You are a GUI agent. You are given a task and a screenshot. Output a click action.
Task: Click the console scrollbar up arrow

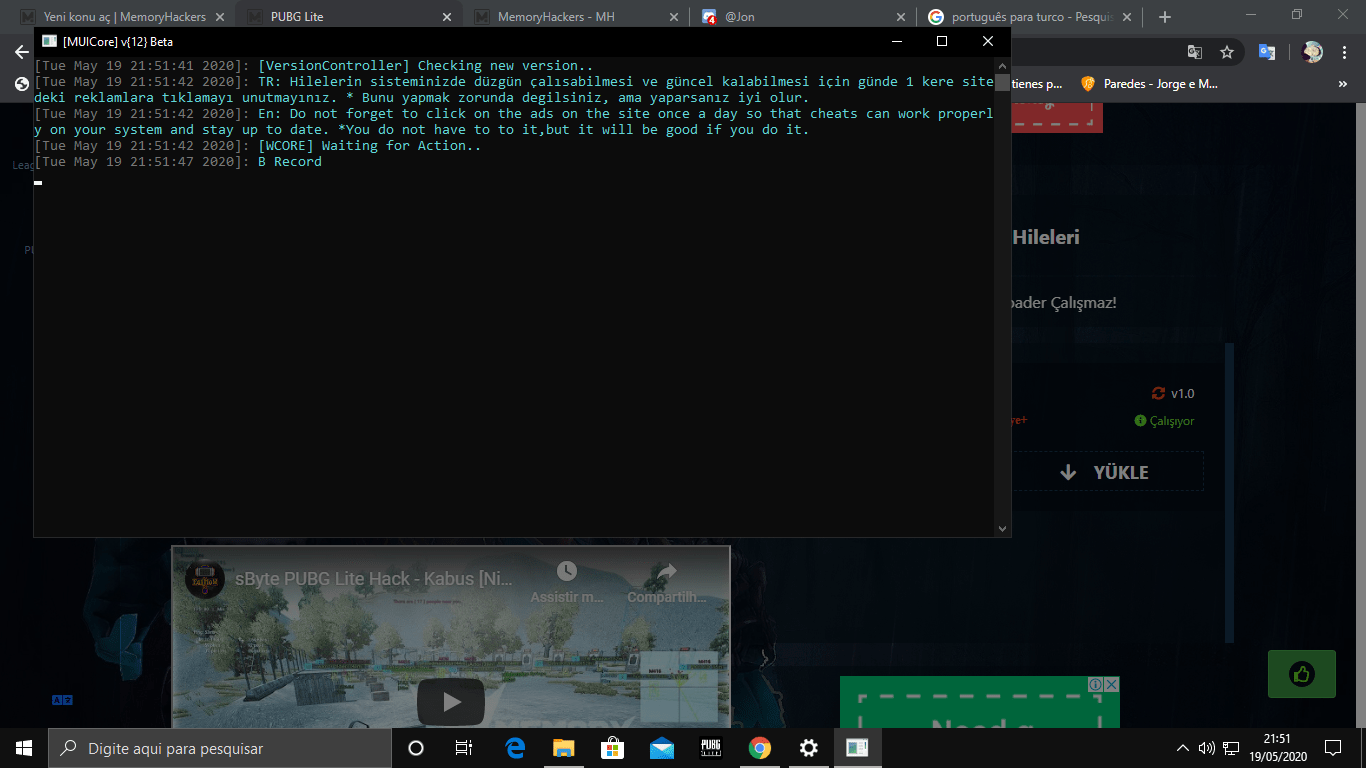(1002, 64)
